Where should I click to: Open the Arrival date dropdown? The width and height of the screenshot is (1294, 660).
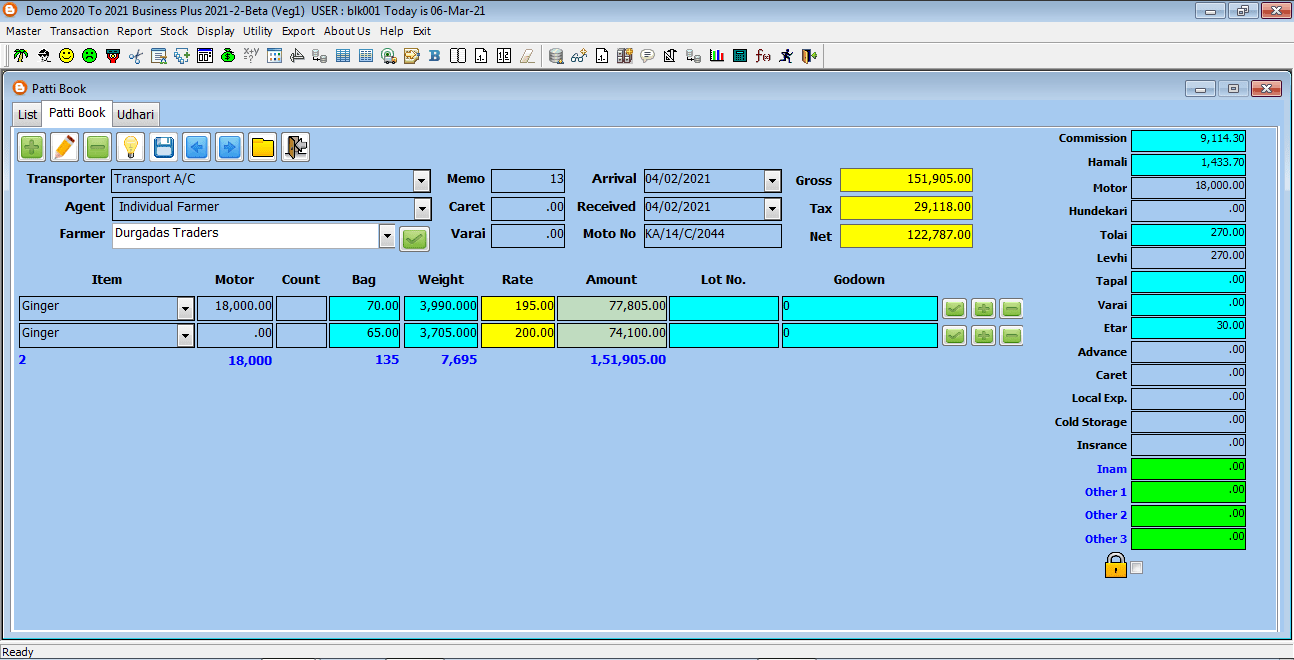(x=771, y=181)
